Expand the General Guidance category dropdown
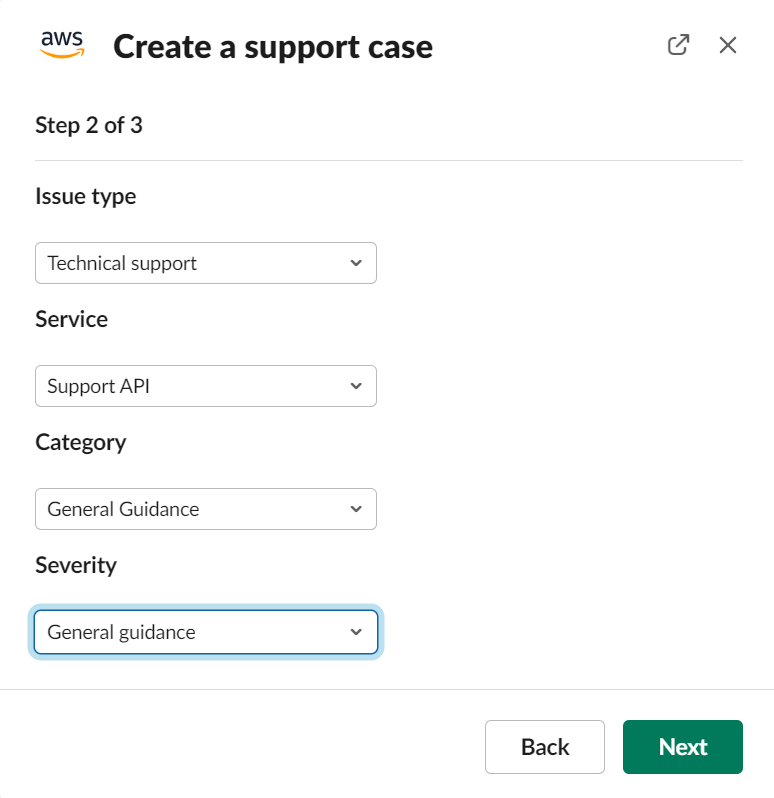Image resolution: width=774 pixels, height=798 pixels. coord(206,509)
